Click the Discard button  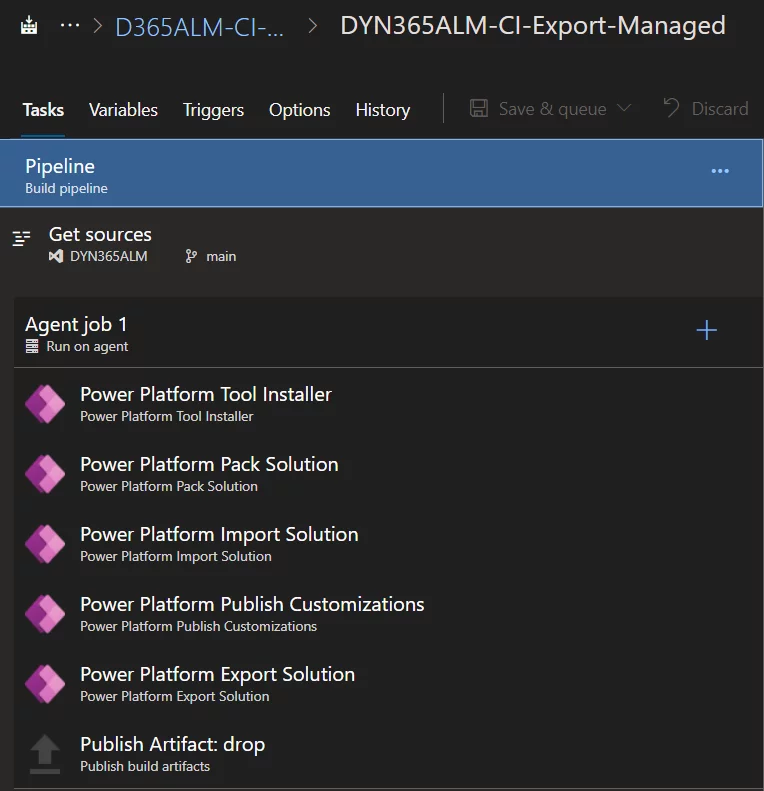705,108
